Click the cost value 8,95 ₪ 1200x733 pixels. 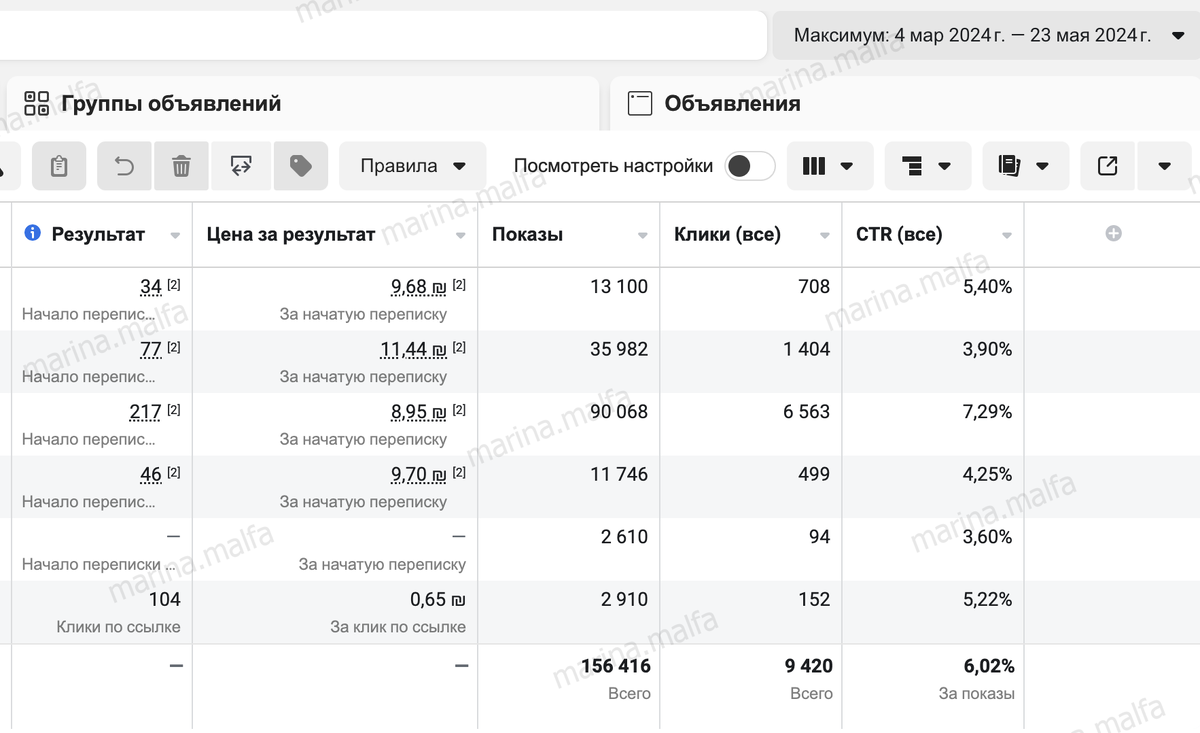419,412
